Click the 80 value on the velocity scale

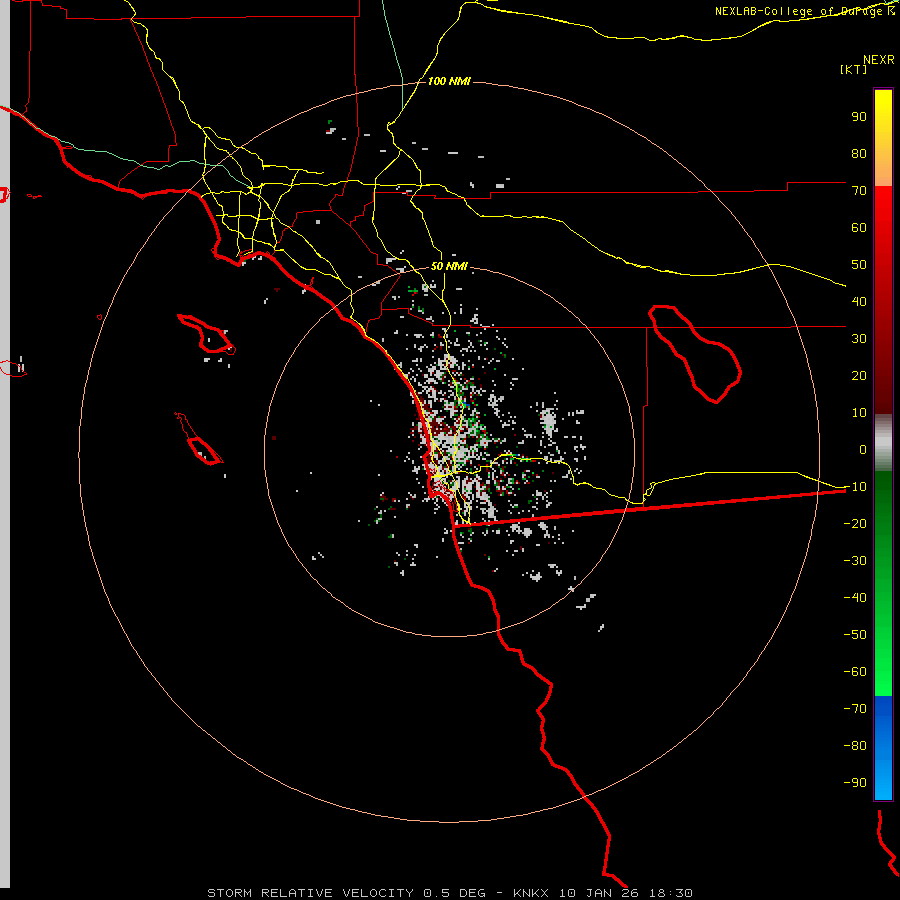pyautogui.click(x=859, y=154)
